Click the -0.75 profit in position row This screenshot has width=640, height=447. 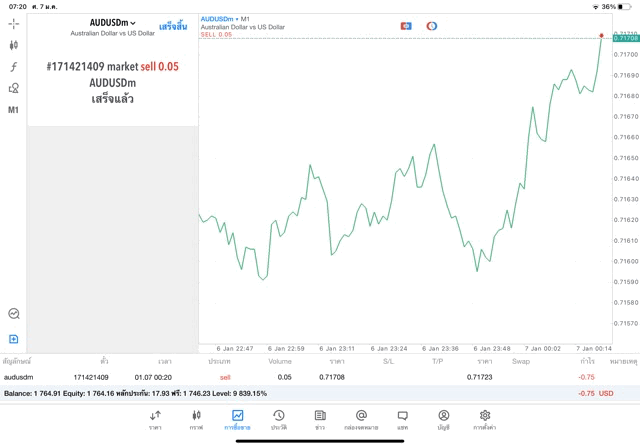587,377
